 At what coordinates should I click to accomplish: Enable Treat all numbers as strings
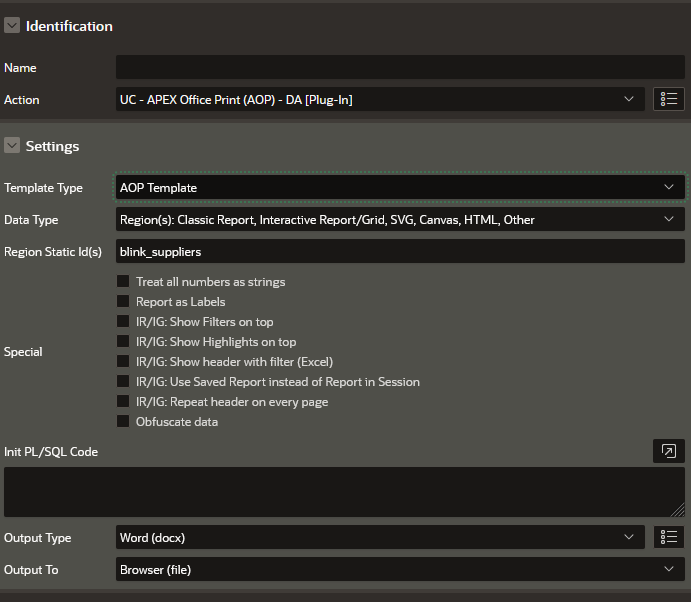pyautogui.click(x=123, y=282)
